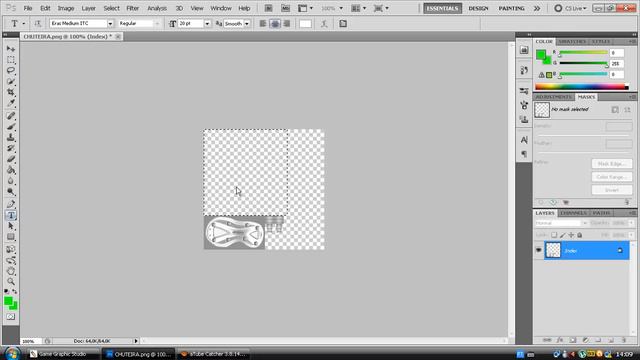
Task: Open the Type tool preset picker arrow
Action: point(23,24)
